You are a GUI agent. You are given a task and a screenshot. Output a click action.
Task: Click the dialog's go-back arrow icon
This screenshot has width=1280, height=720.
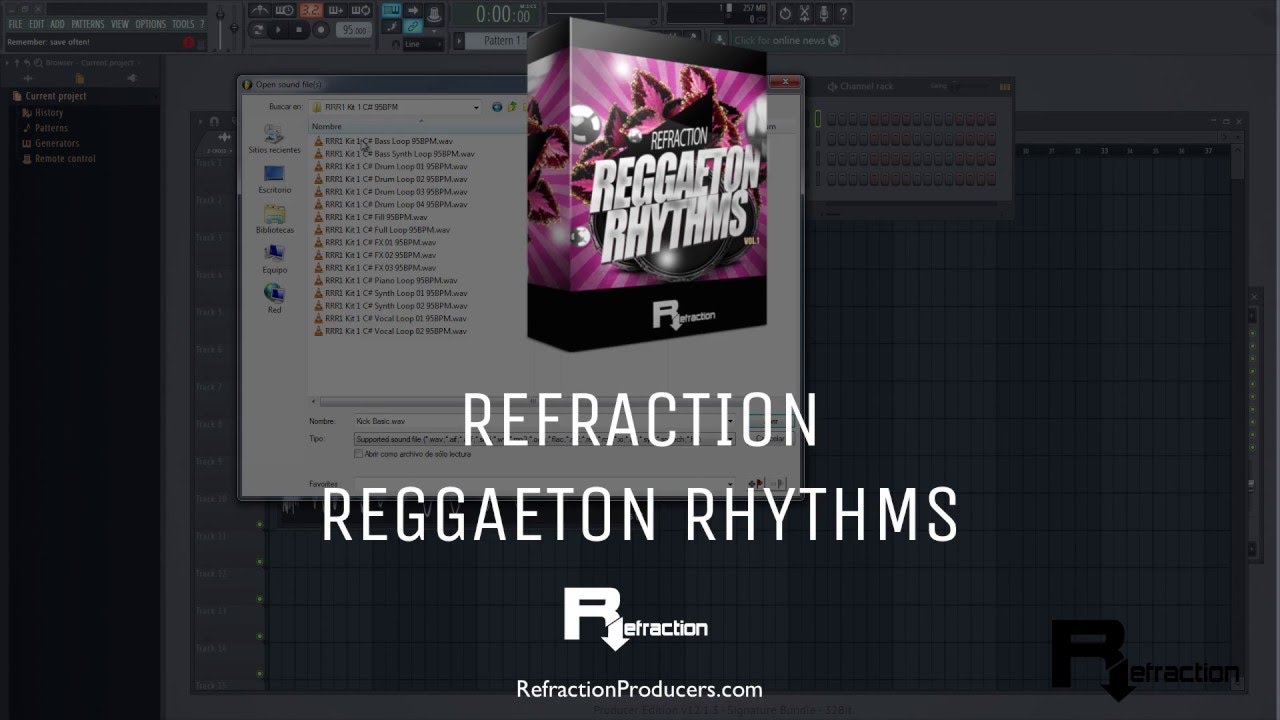point(497,106)
